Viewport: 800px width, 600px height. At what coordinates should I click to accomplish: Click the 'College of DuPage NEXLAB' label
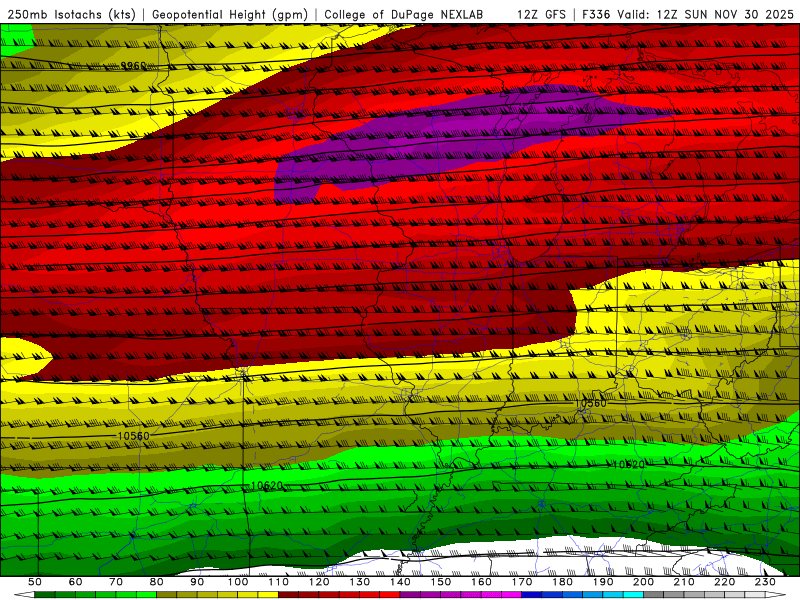(x=404, y=15)
